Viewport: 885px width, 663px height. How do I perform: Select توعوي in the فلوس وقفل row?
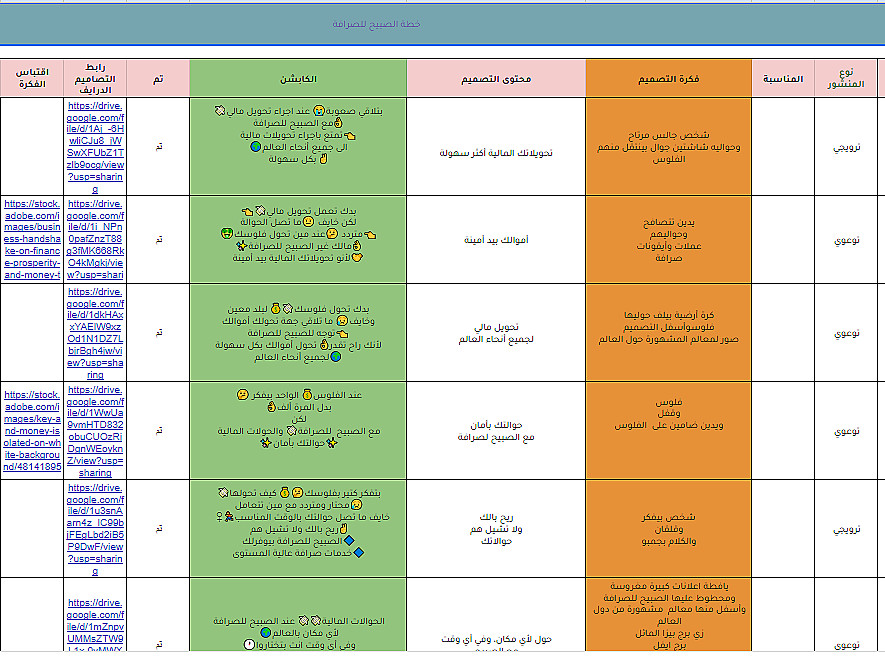coord(845,431)
